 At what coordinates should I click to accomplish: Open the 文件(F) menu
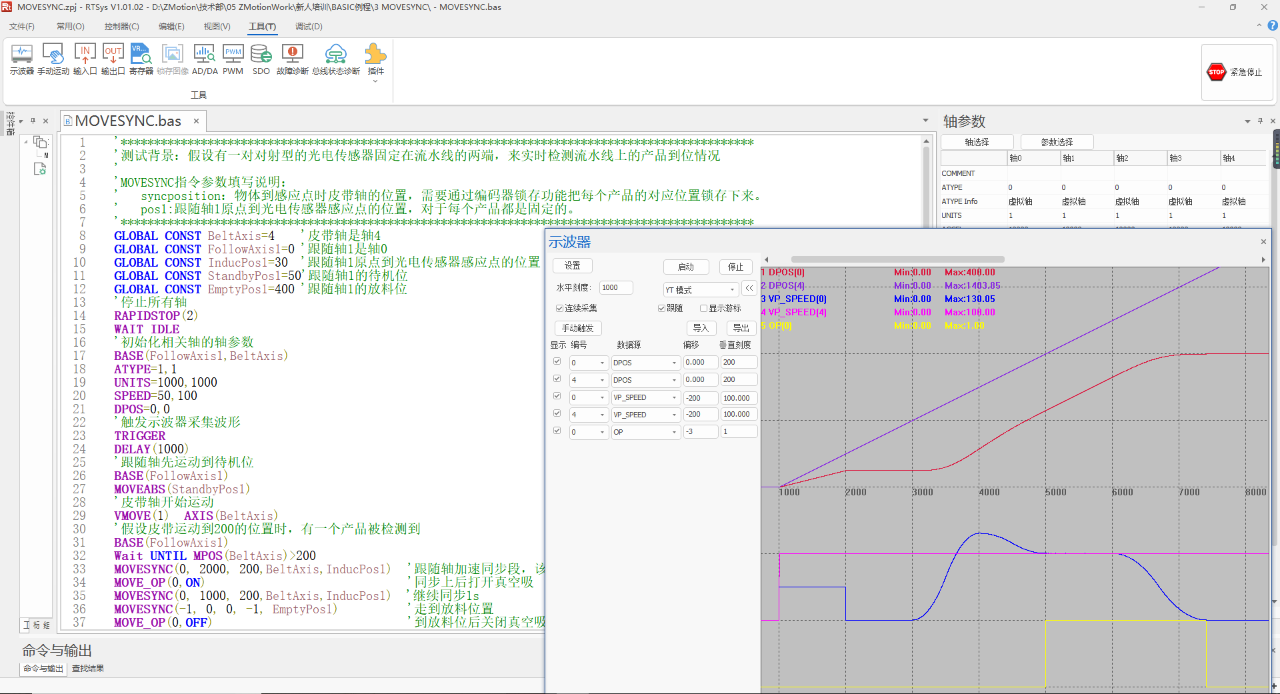click(x=22, y=26)
